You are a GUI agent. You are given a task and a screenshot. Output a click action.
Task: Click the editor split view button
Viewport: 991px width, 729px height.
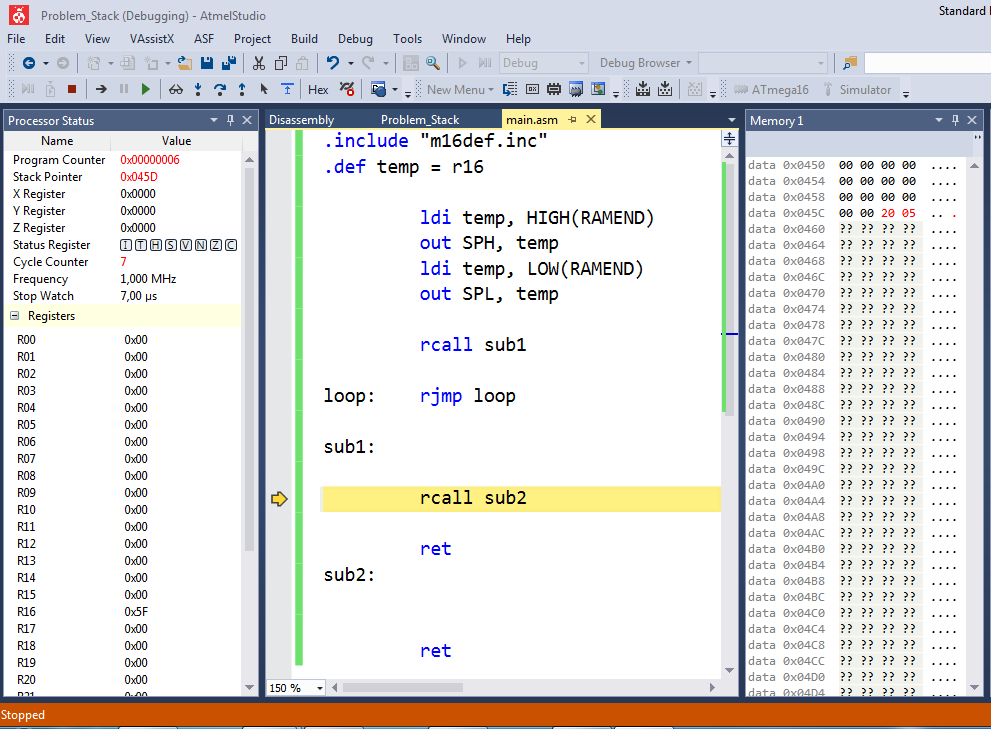pyautogui.click(x=729, y=138)
